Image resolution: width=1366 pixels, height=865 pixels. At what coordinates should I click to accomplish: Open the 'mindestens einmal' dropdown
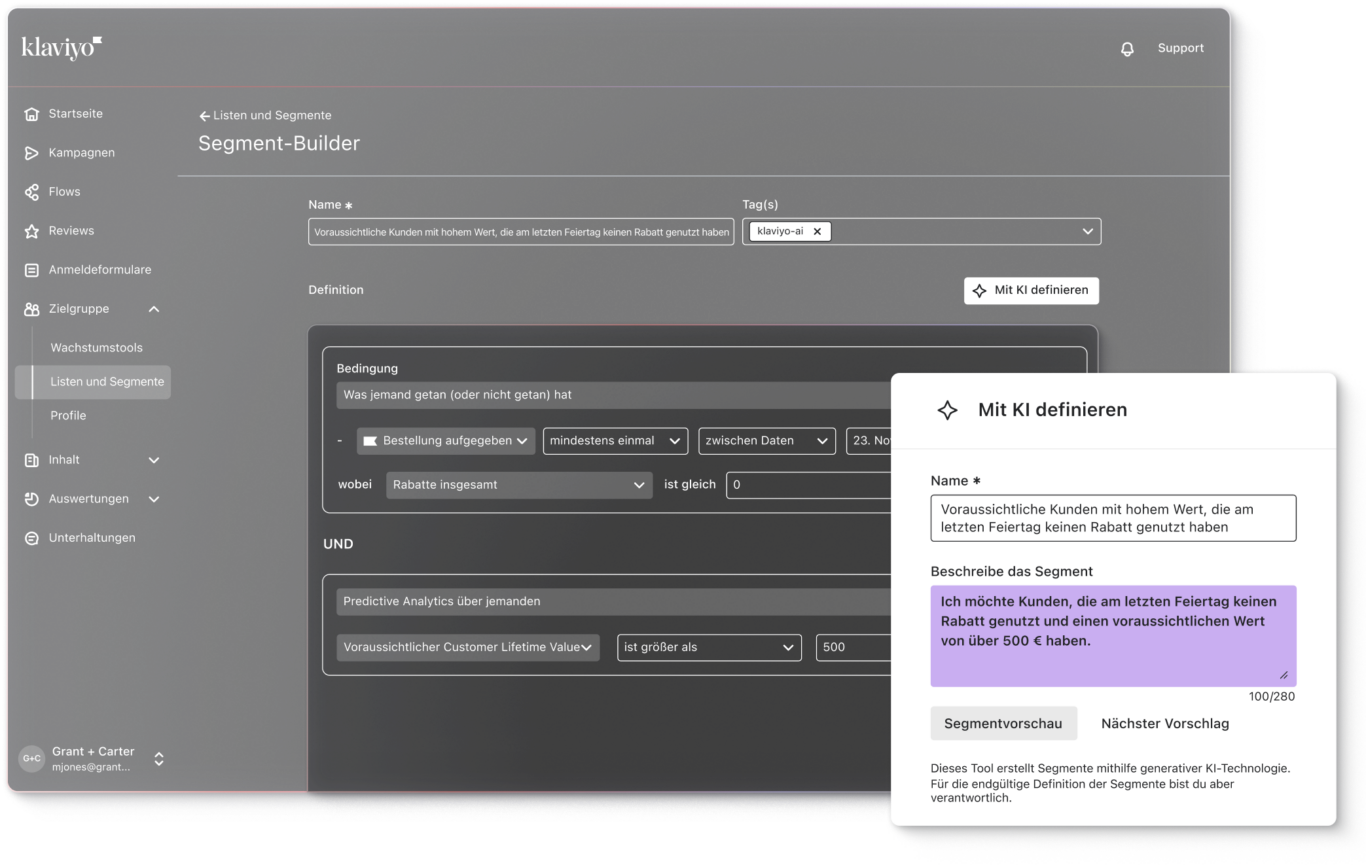(x=614, y=440)
